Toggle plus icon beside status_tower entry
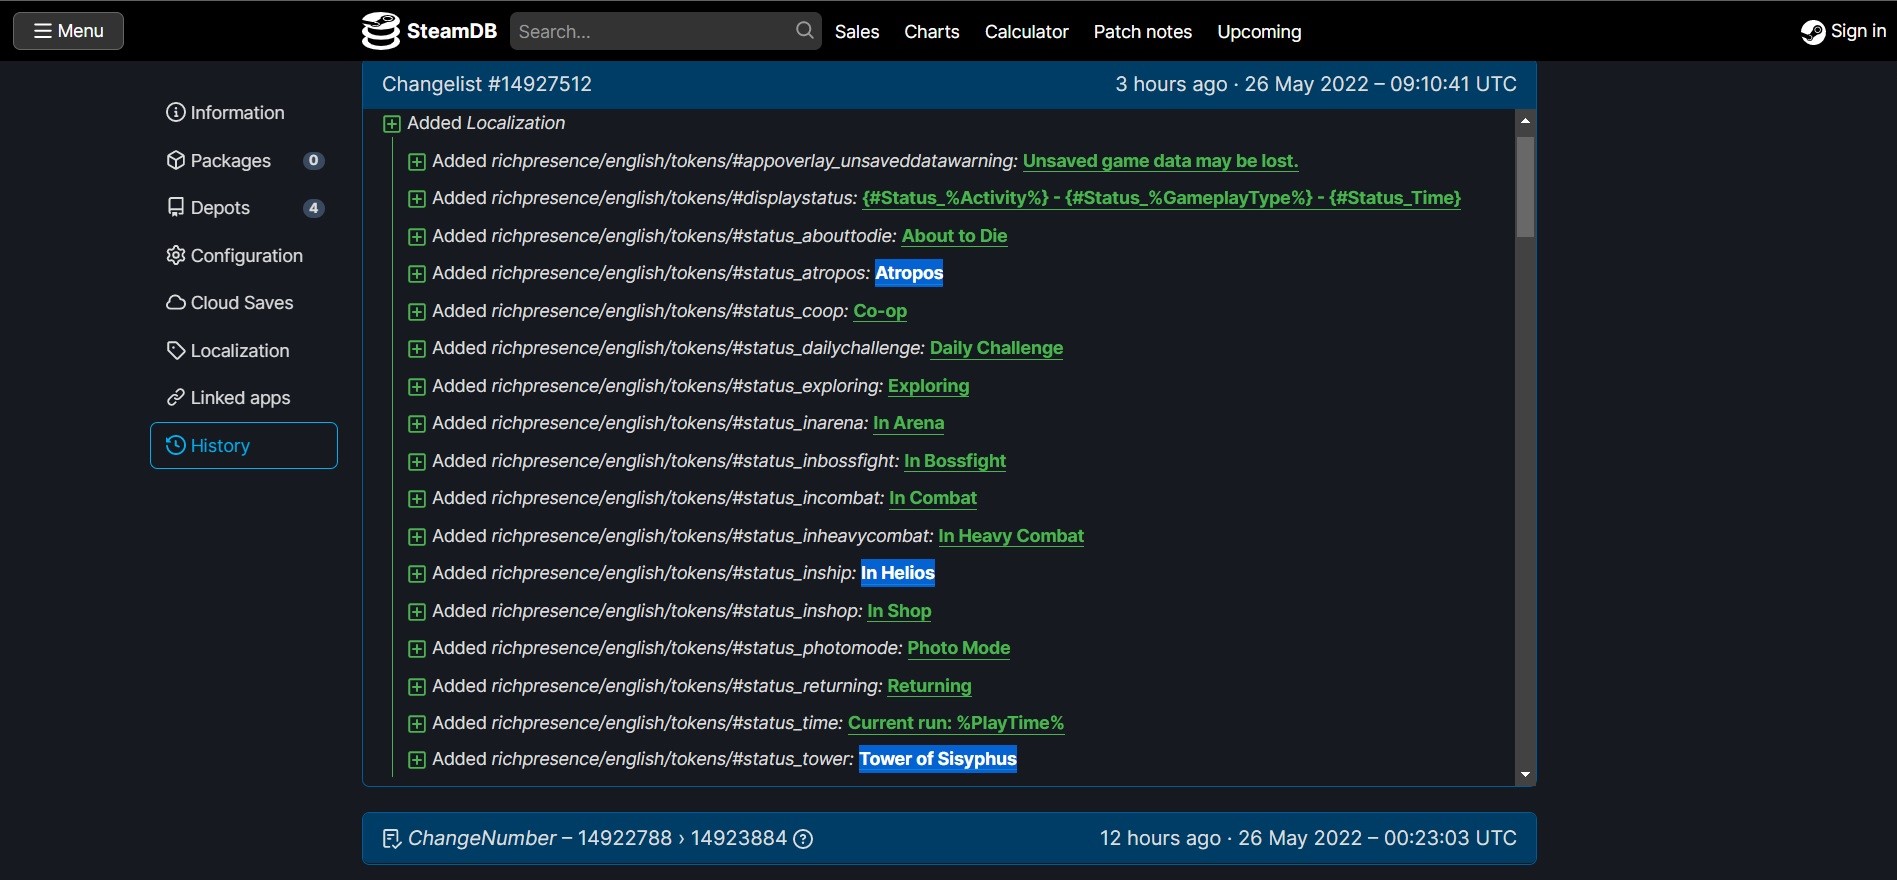This screenshot has width=1897, height=880. click(417, 760)
